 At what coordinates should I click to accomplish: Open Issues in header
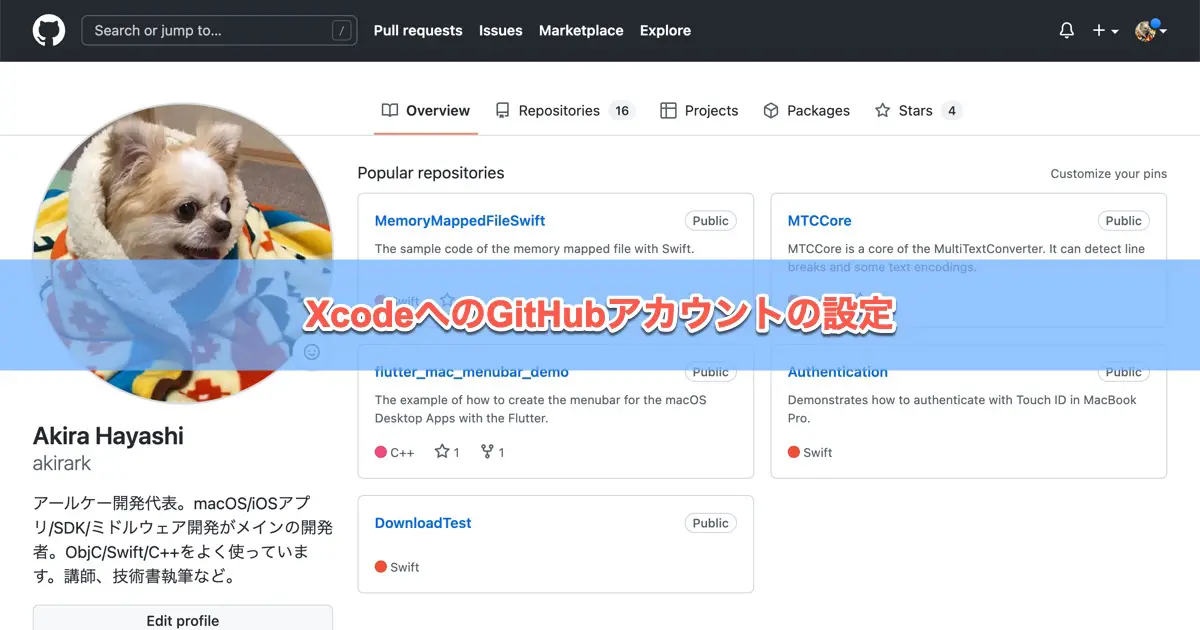pos(501,30)
